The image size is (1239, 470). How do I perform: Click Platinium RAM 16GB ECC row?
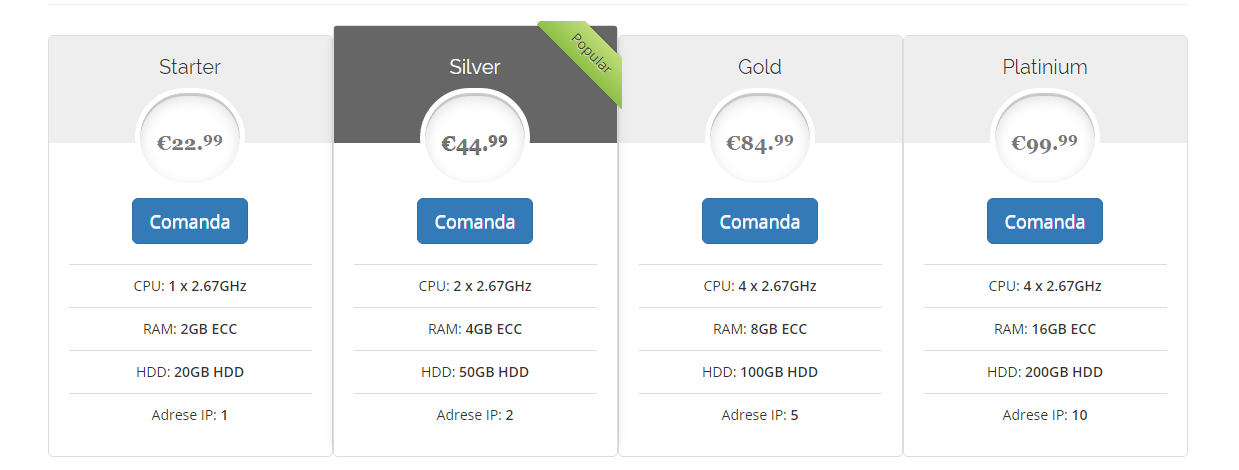tap(1045, 329)
